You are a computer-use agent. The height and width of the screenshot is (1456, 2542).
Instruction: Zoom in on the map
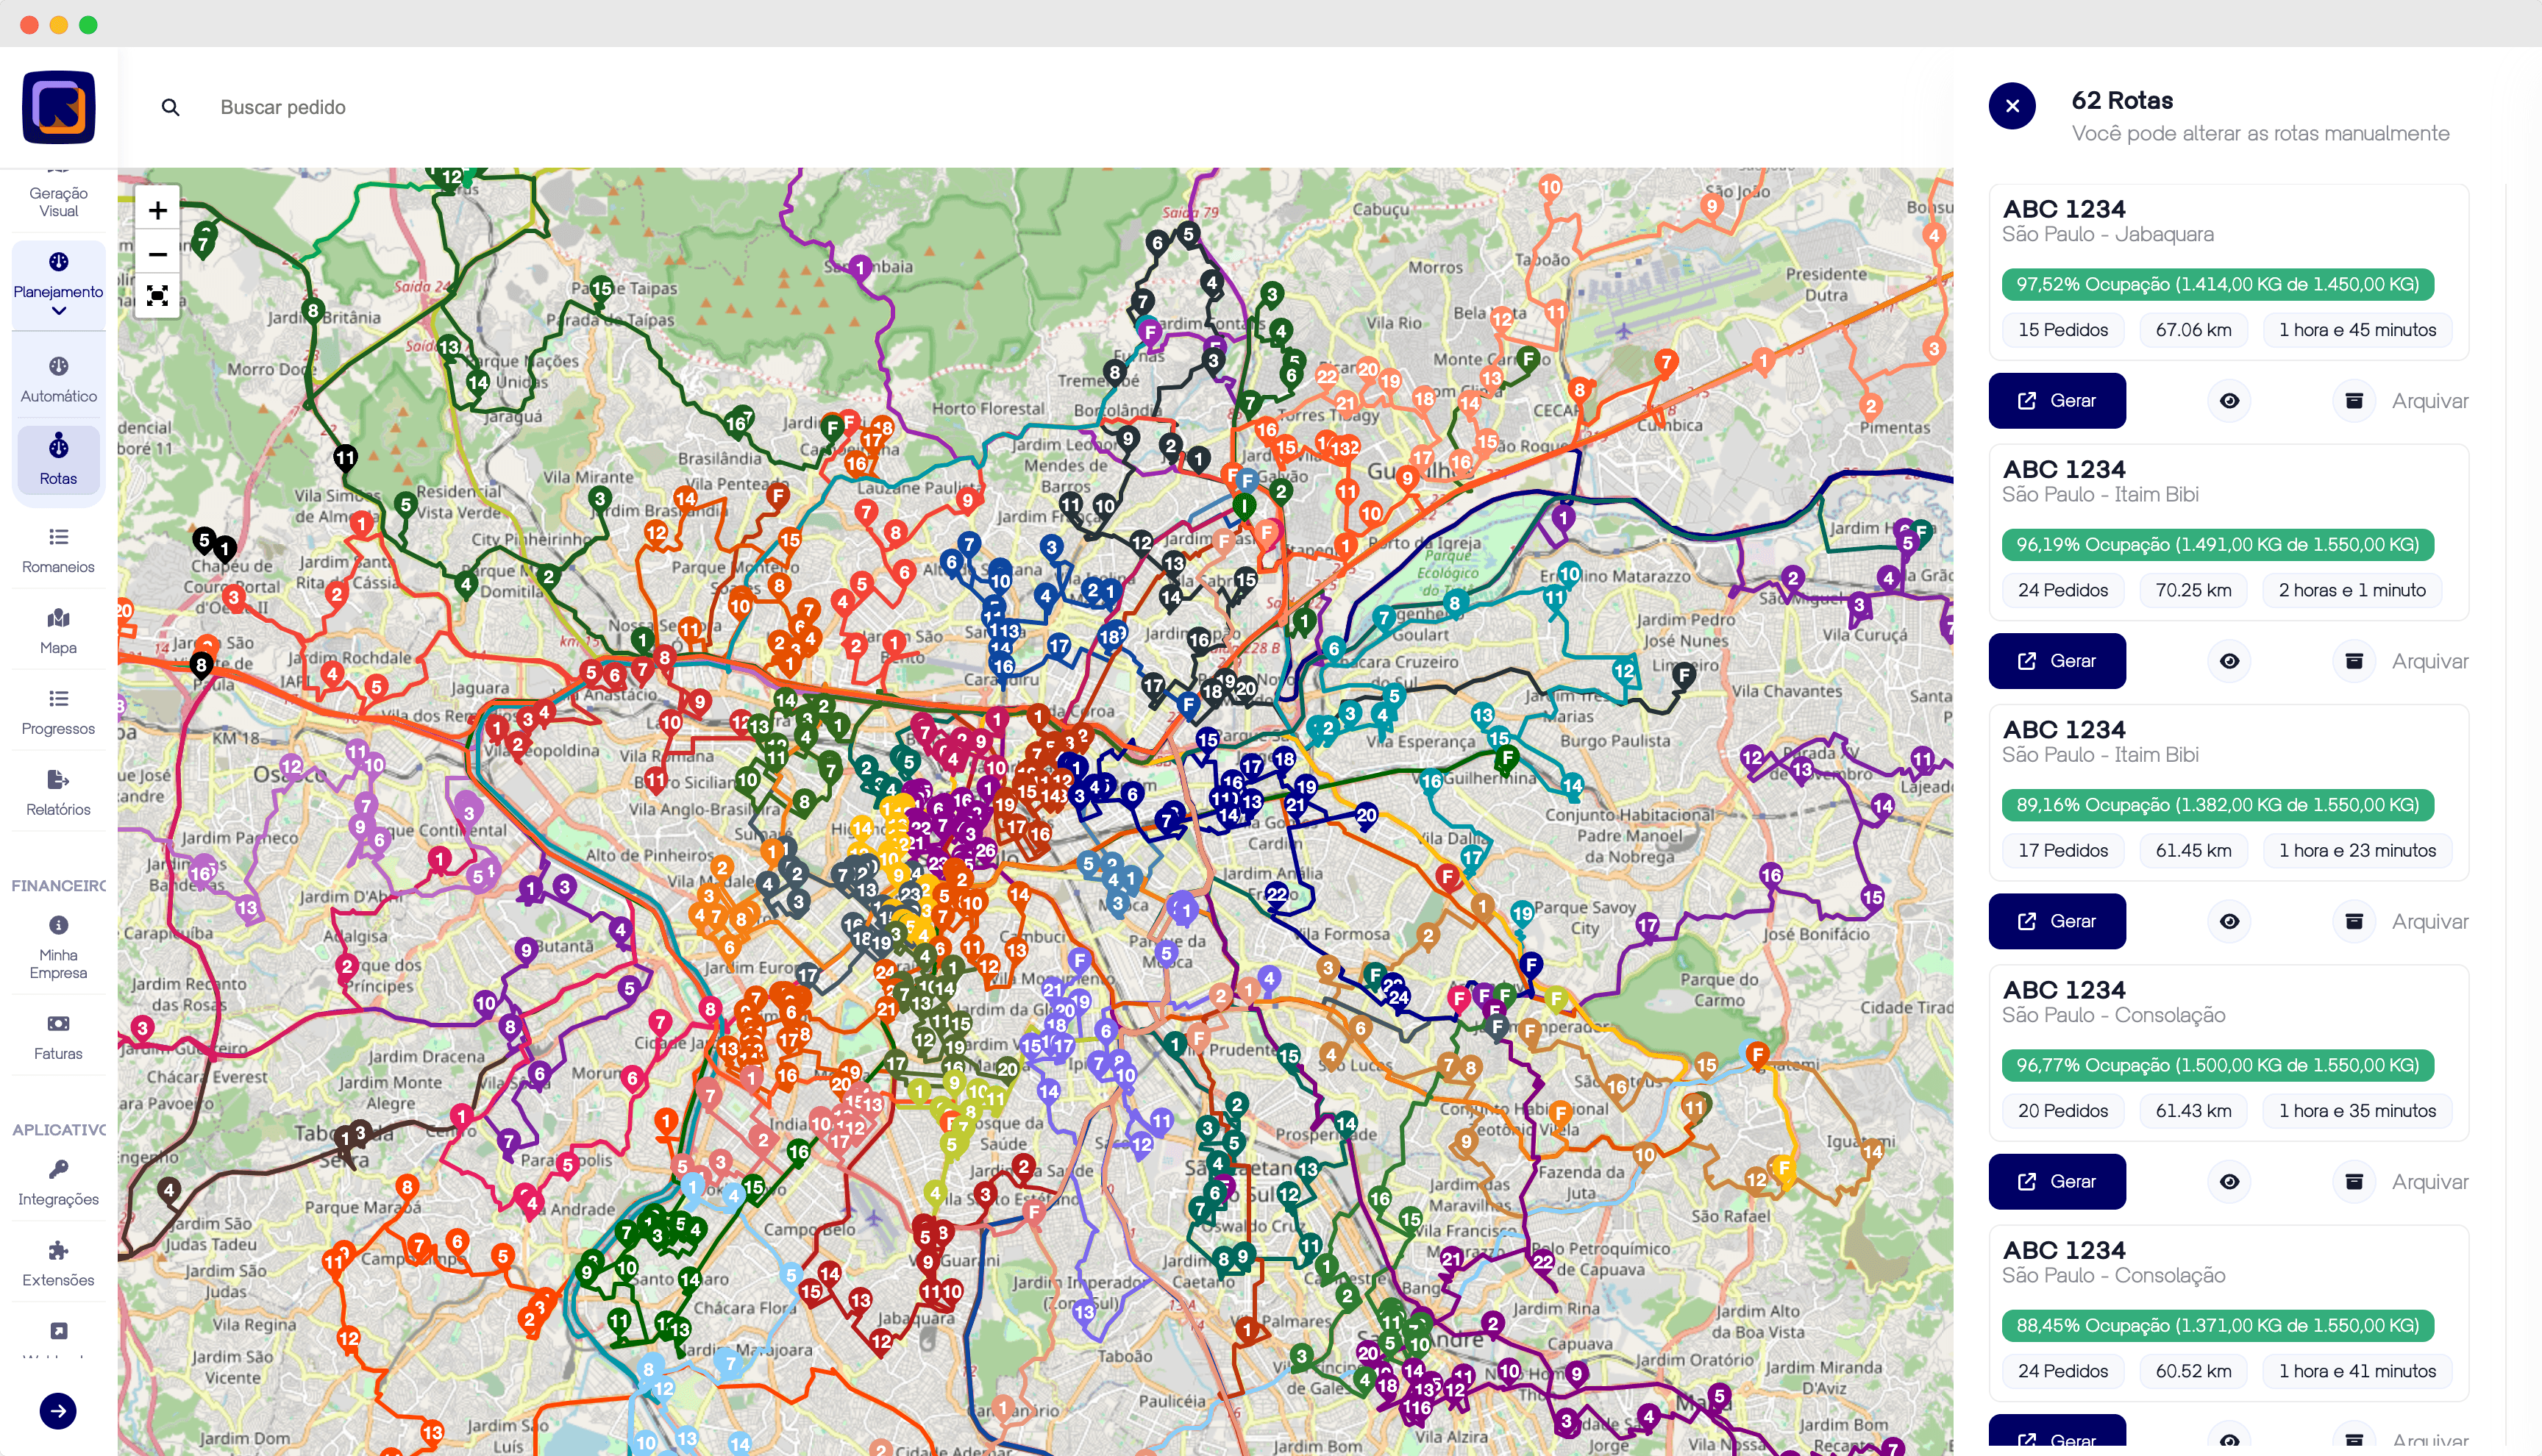click(157, 210)
